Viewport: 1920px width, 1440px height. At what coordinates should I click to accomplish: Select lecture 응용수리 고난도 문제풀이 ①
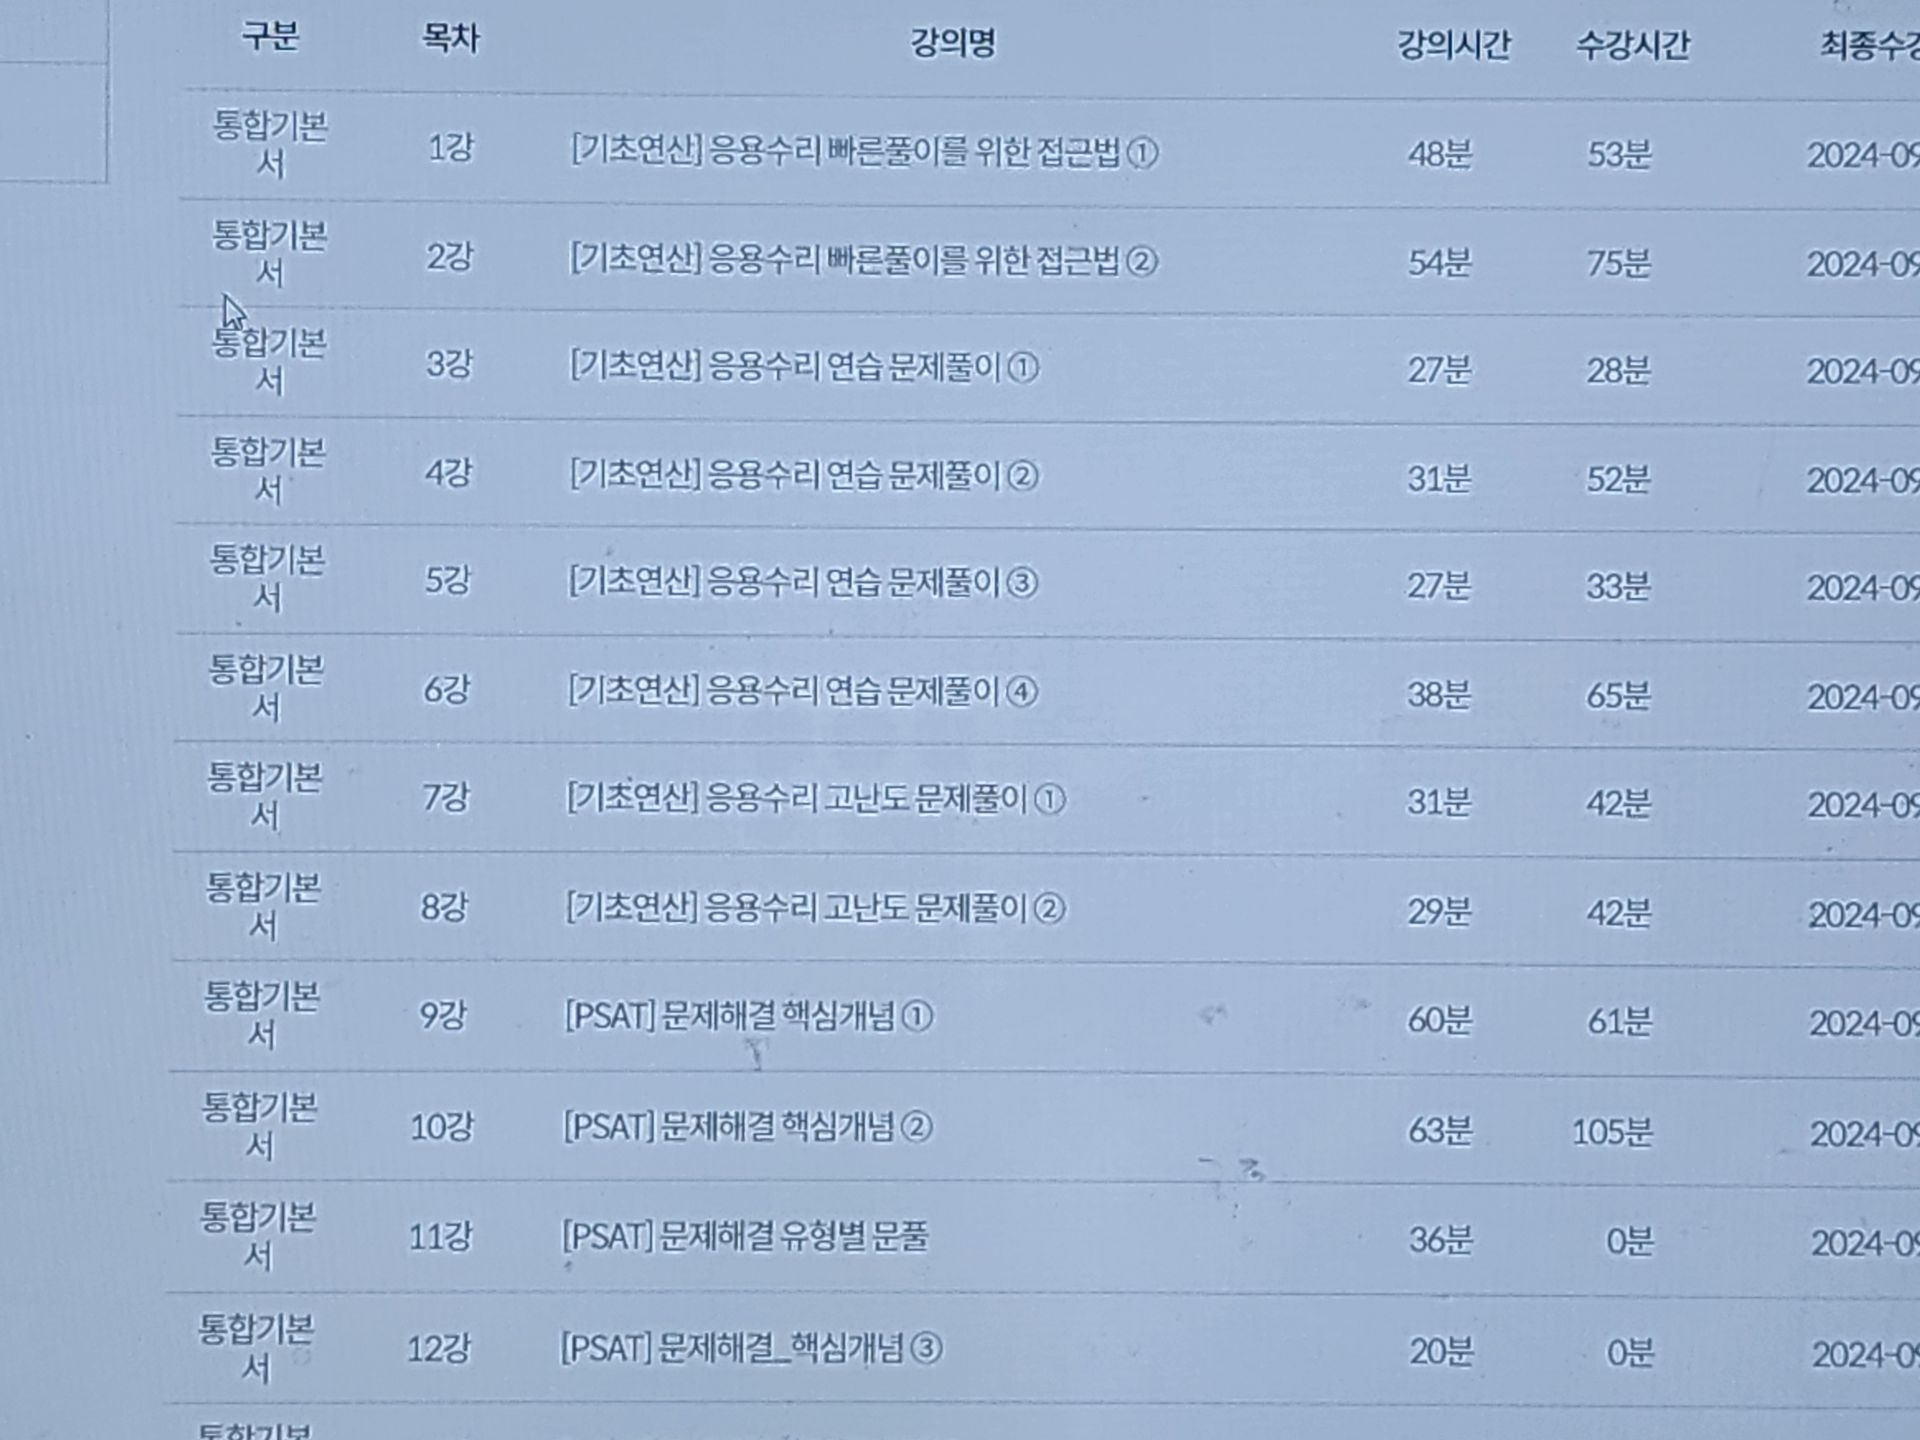coord(816,799)
